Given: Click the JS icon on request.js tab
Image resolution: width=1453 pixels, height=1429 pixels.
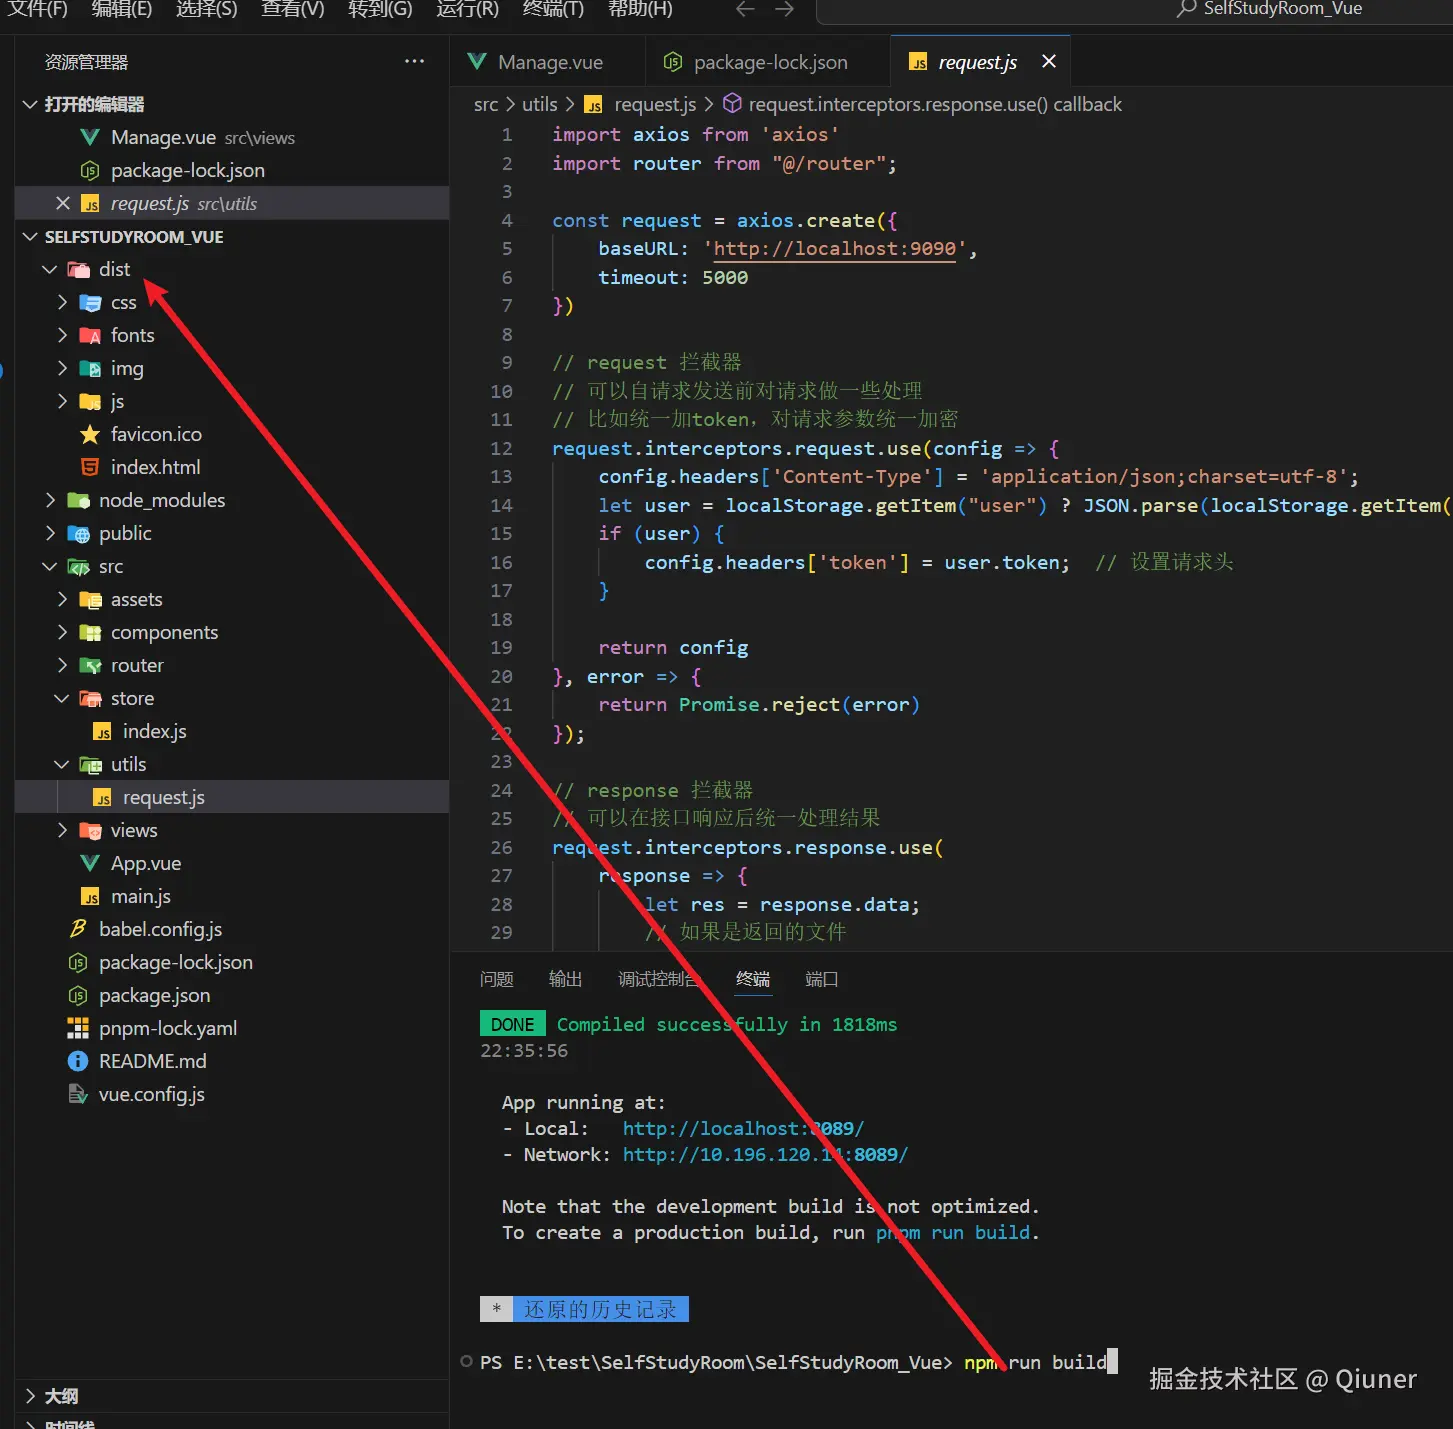Looking at the screenshot, I should coord(918,62).
